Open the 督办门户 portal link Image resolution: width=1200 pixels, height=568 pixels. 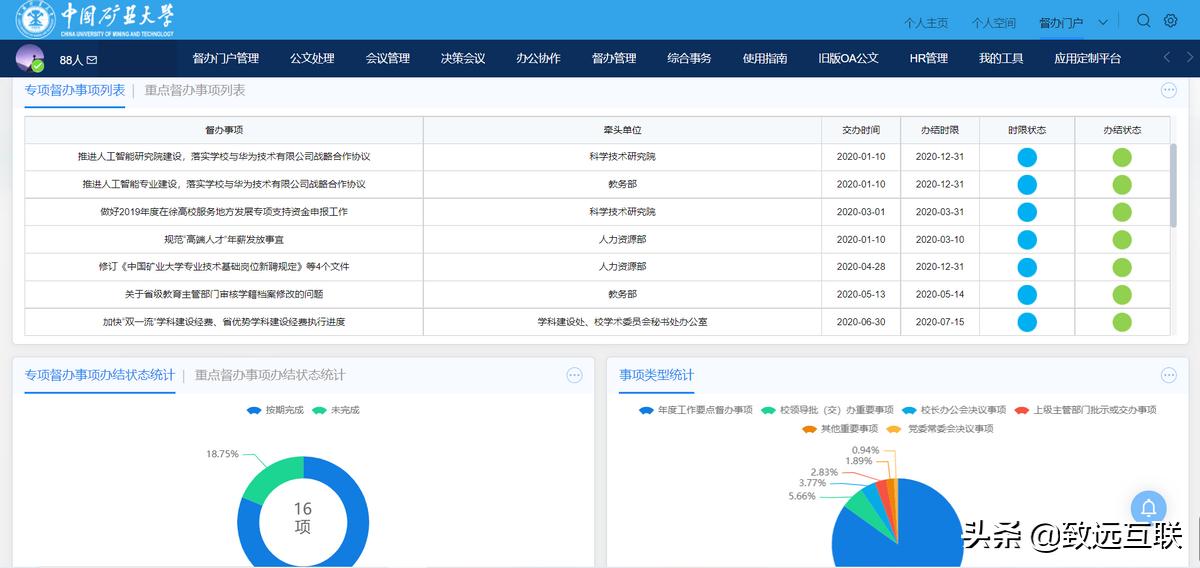1061,23
